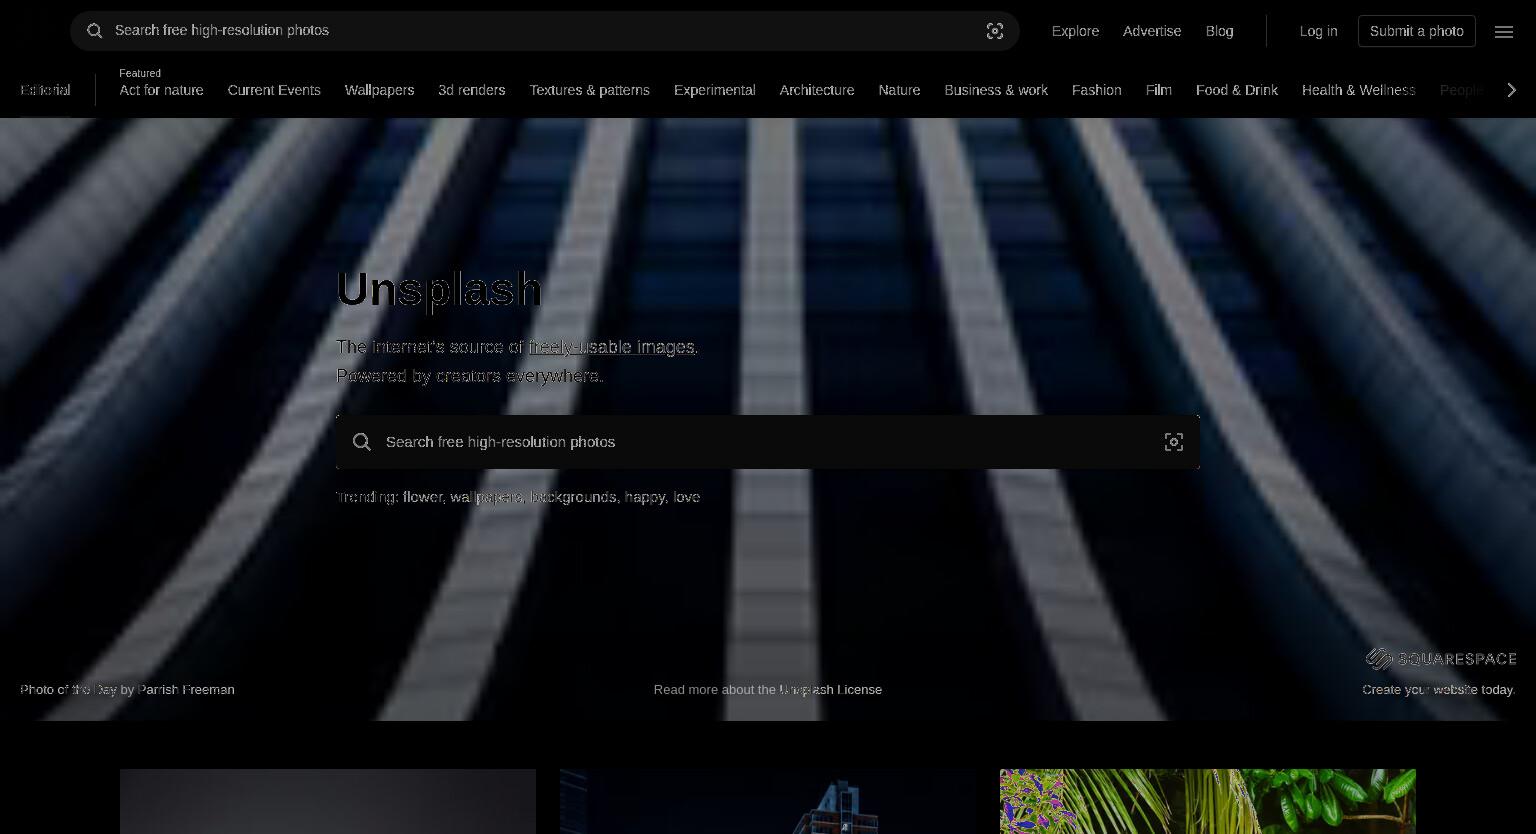Open the skyscraper photo thumbnail

[x=768, y=801]
